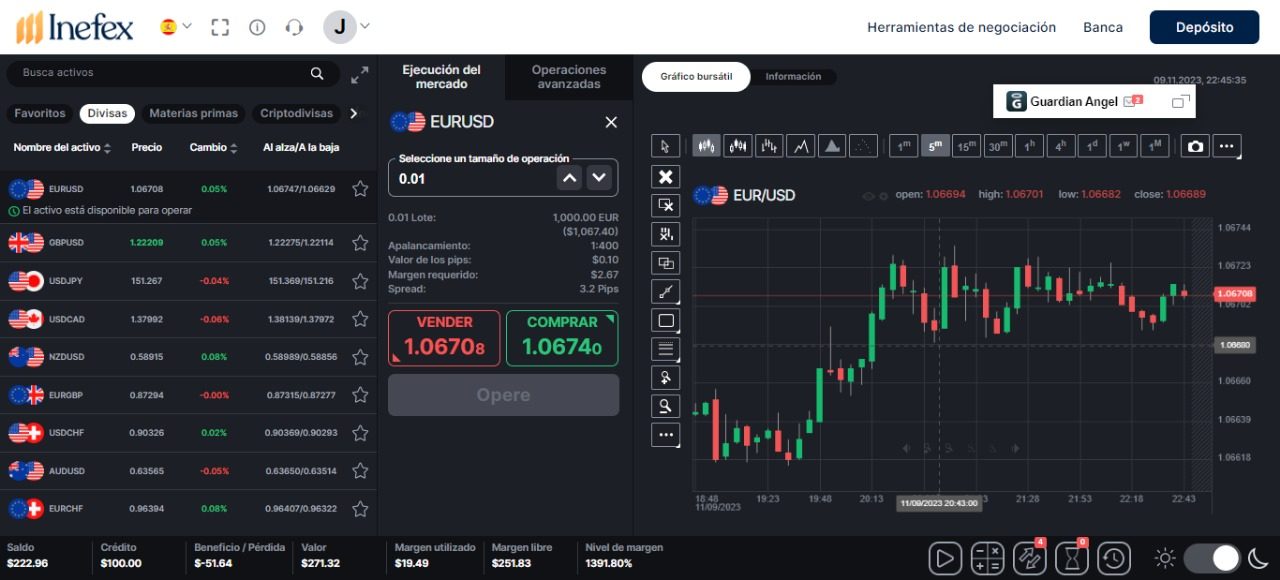Open the Spanish language flag dropdown
Viewport: 1280px width, 580px height.
[176, 28]
